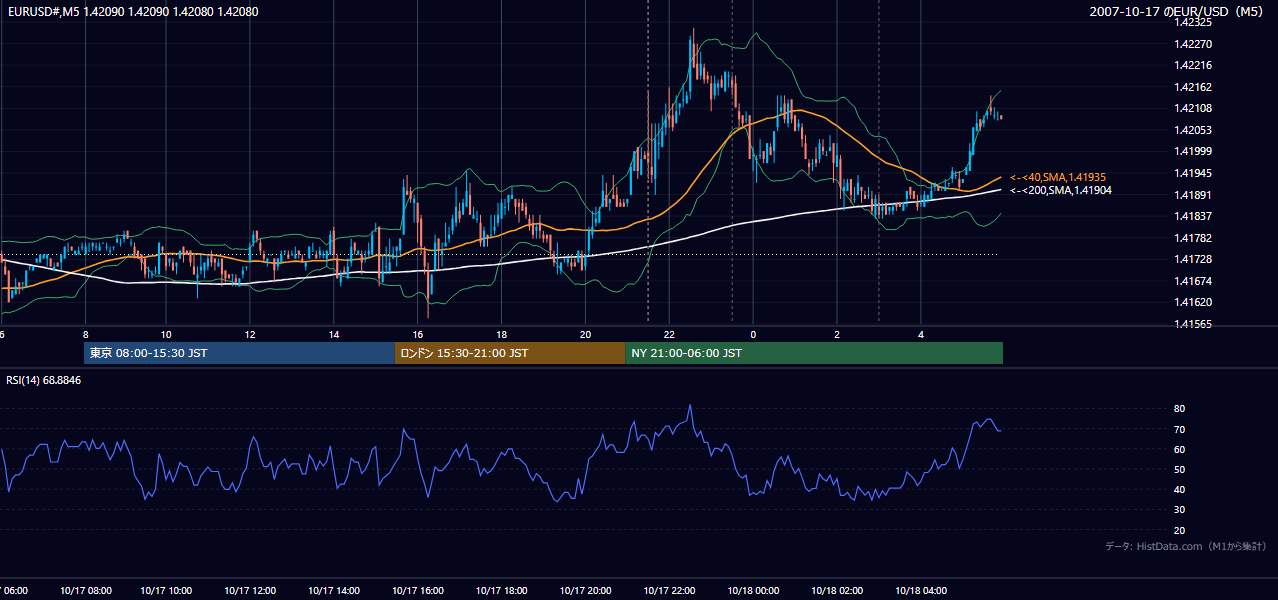Click price axis value 1.41565
The width and height of the screenshot is (1278, 600).
(x=1194, y=324)
